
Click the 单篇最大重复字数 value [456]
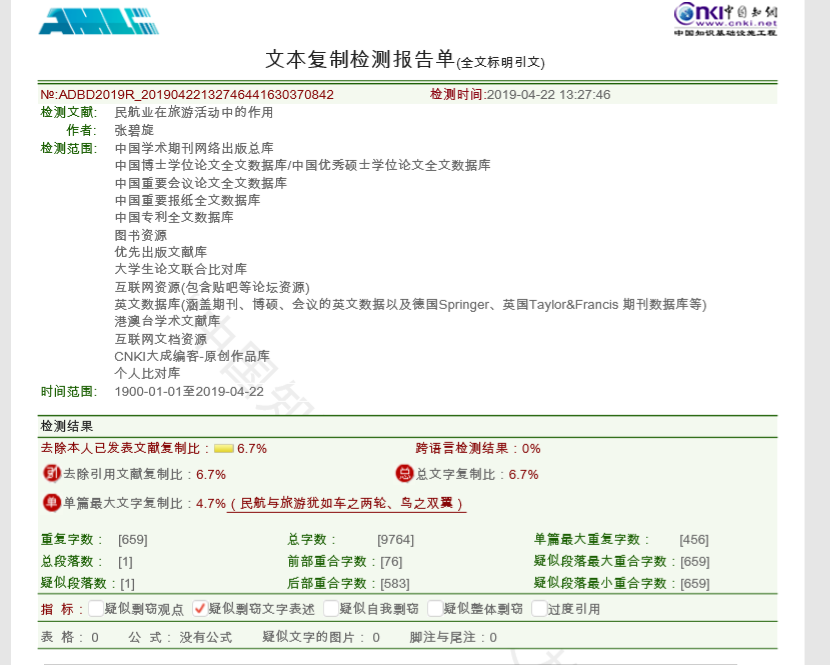694,540
